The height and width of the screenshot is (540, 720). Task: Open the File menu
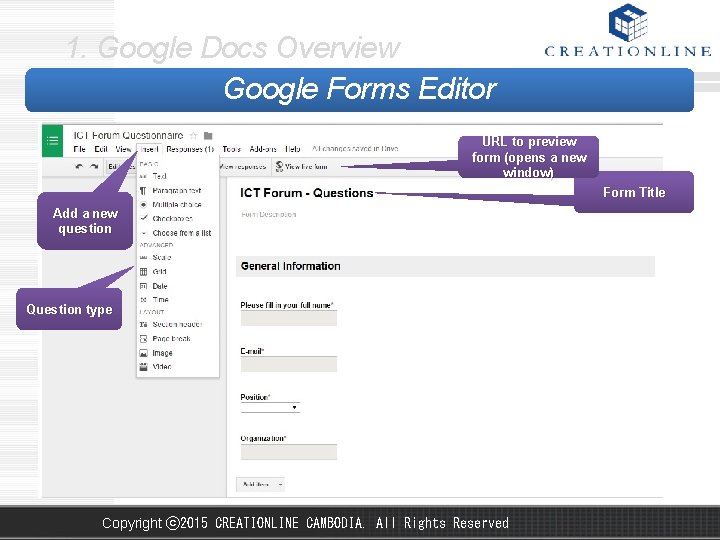79,149
